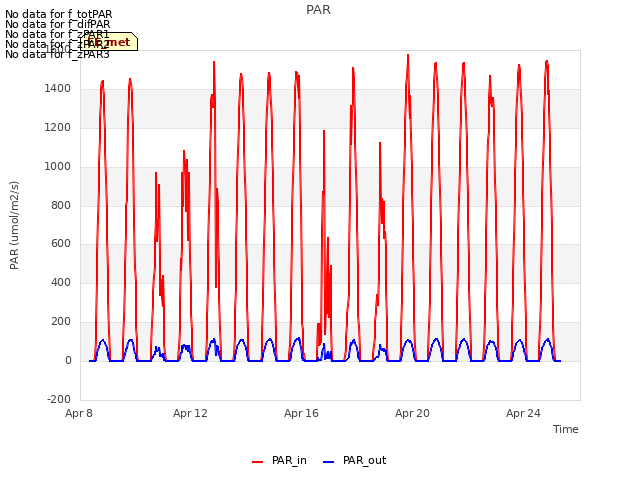
Task: Toggle the PAR_out legend entry
Action: click(x=354, y=461)
